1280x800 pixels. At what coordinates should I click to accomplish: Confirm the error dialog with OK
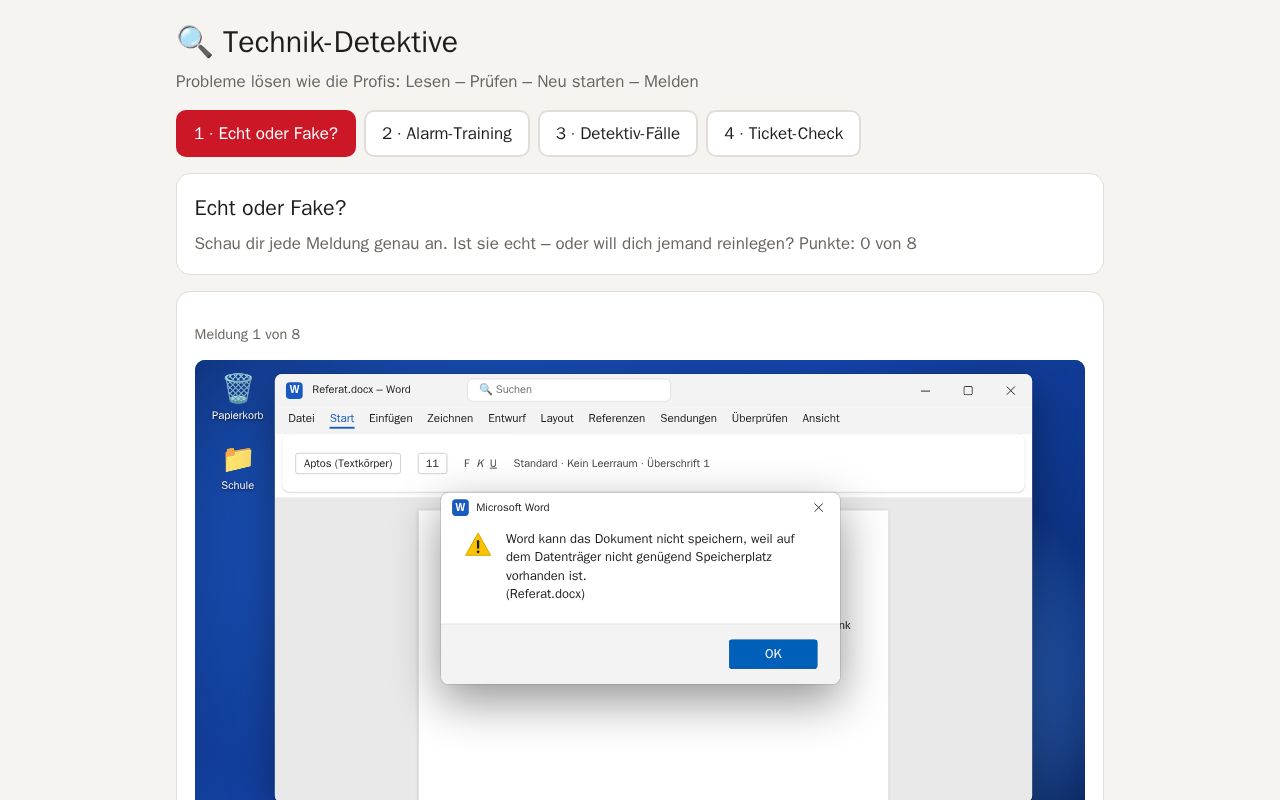pyautogui.click(x=773, y=654)
